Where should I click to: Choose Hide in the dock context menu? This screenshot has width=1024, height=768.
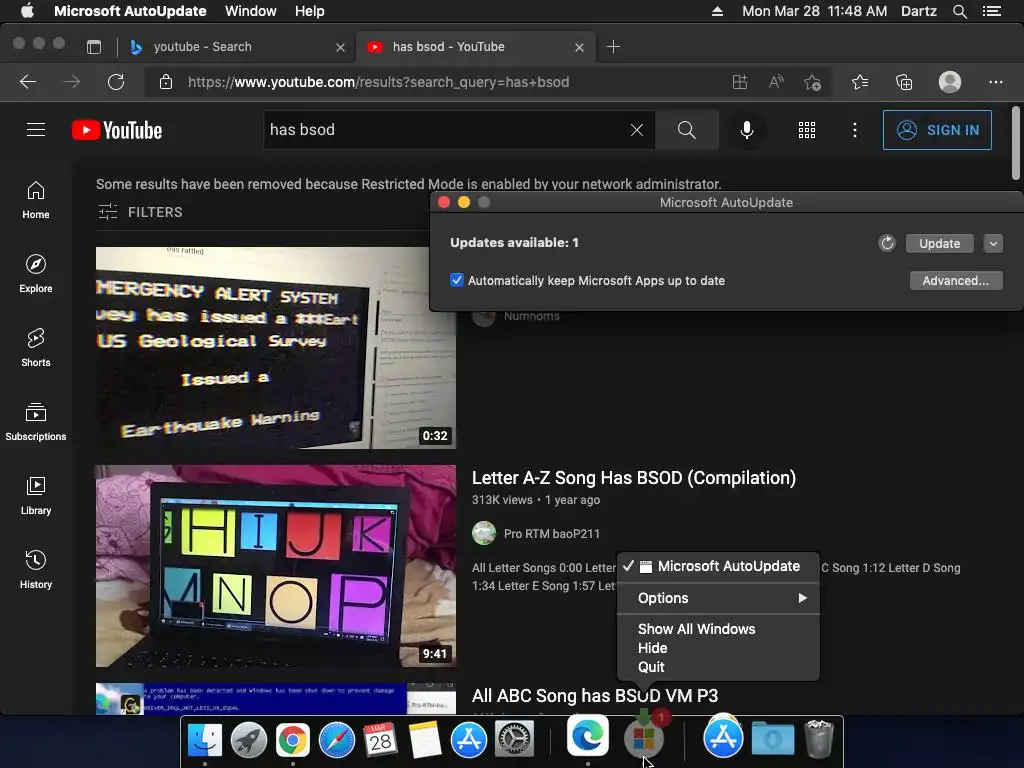pos(652,648)
